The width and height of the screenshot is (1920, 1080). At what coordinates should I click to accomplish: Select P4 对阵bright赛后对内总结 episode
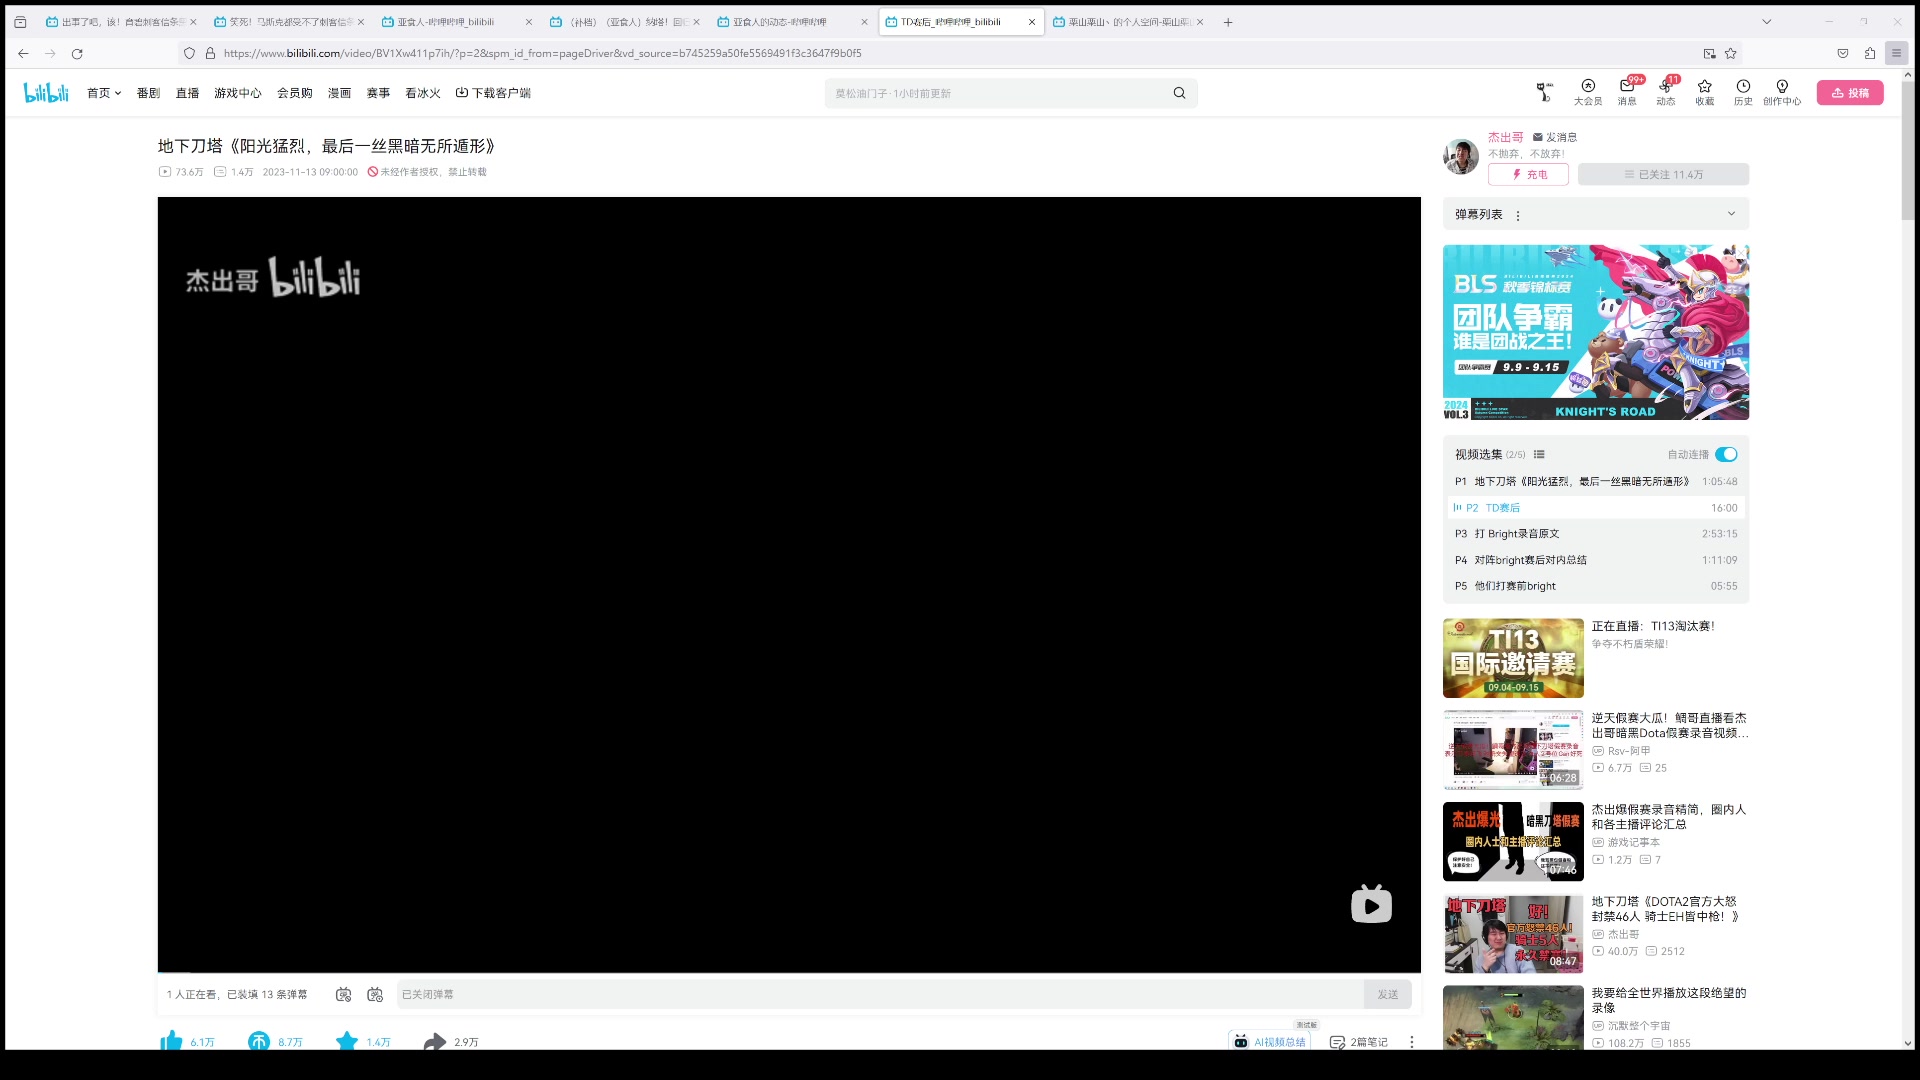pyautogui.click(x=1595, y=559)
